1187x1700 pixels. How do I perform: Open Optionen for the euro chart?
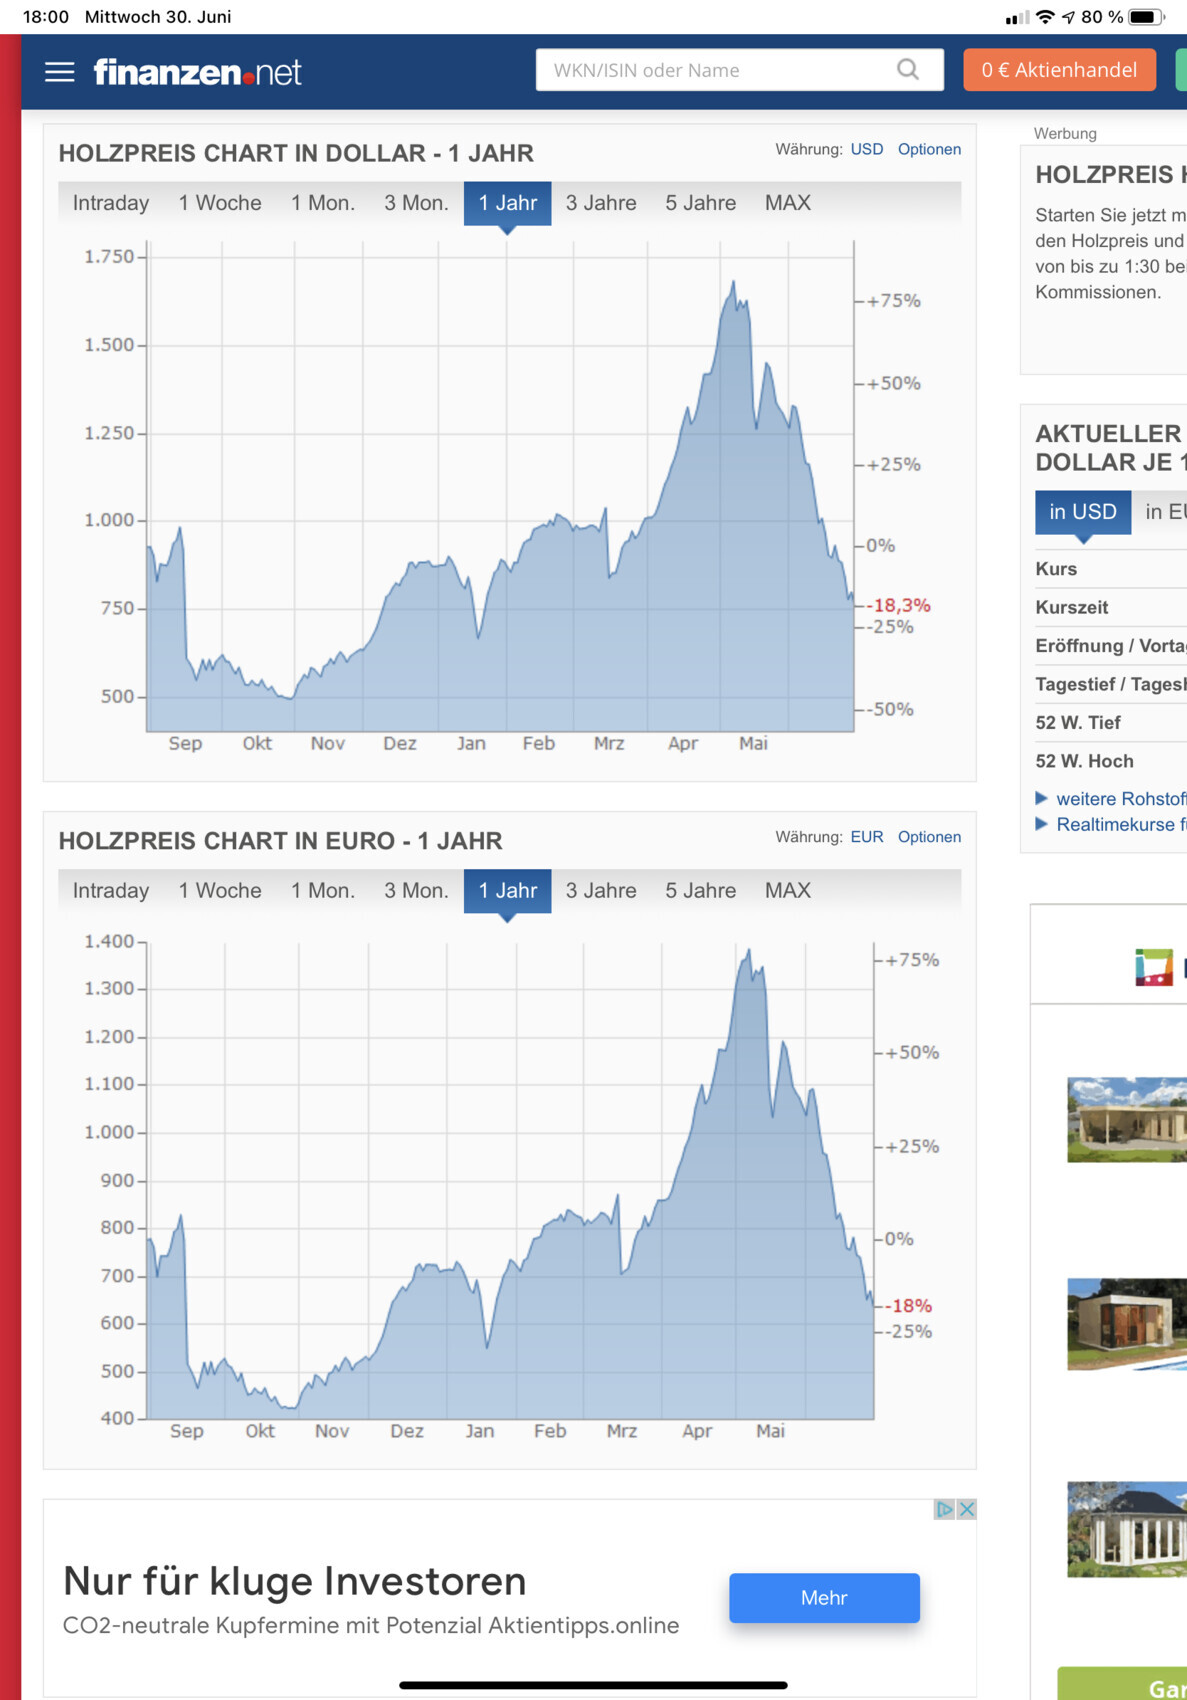pyautogui.click(x=928, y=837)
